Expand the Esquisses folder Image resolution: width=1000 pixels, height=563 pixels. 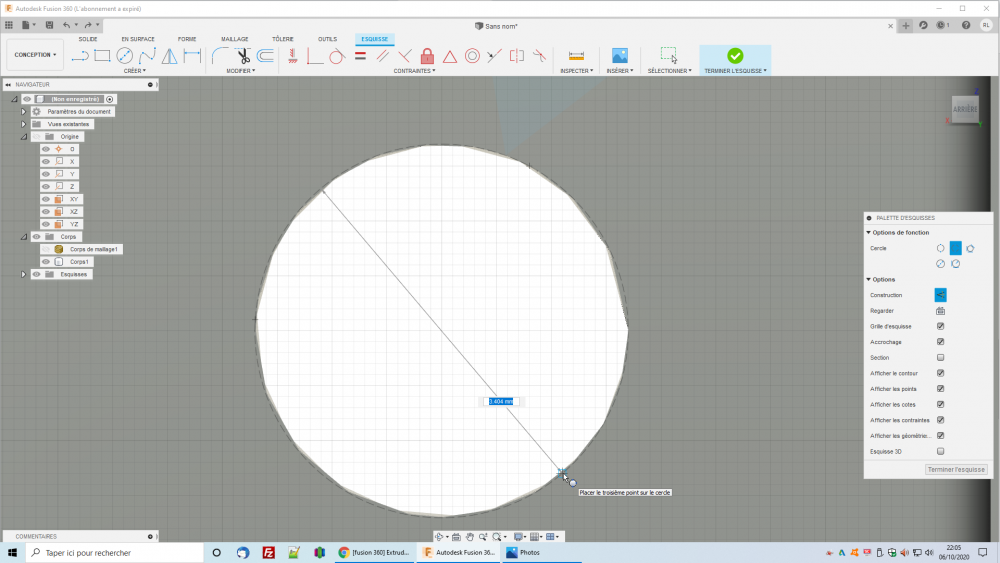[x=23, y=274]
